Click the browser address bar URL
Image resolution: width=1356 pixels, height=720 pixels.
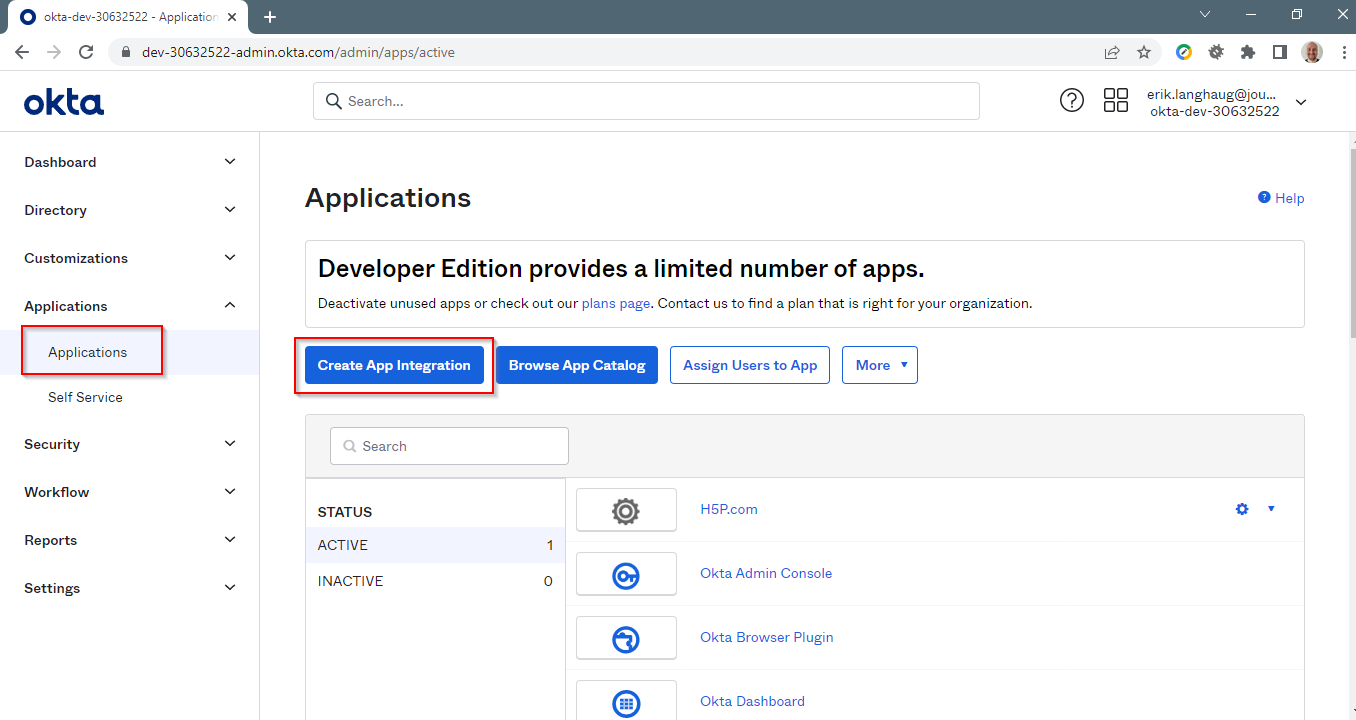[298, 52]
